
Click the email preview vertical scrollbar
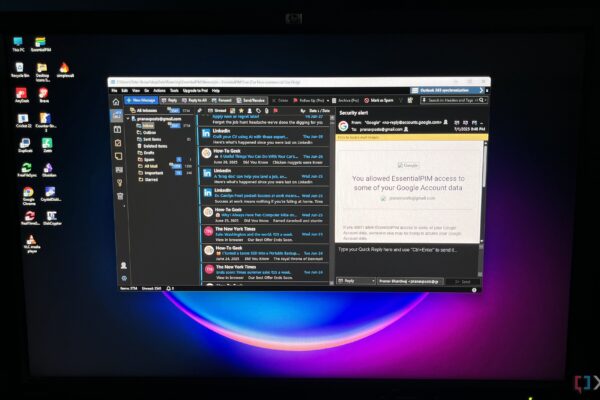pyautogui.click(x=485, y=191)
